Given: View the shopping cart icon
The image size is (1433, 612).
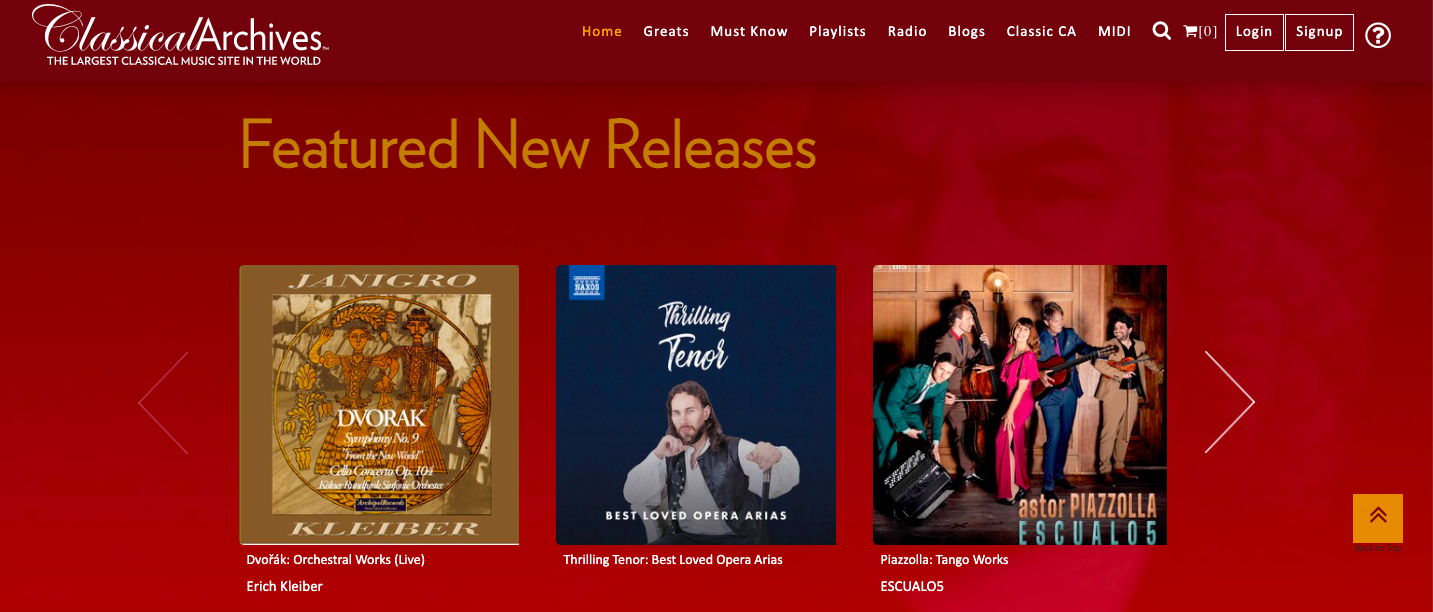Looking at the screenshot, I should click(1190, 31).
